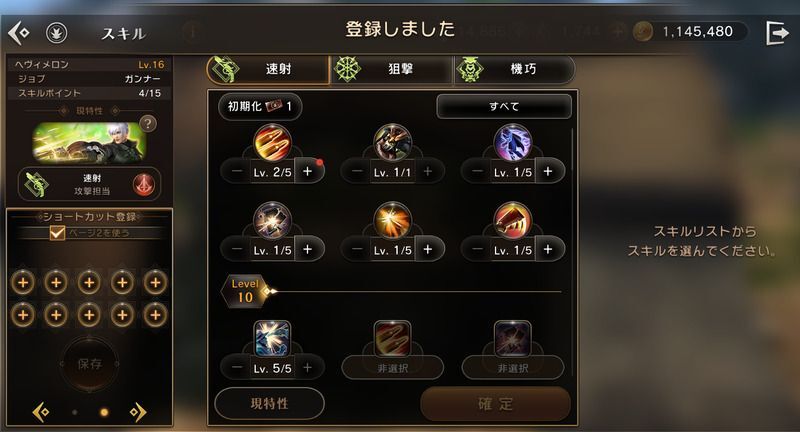
Task: Click the first empty shortcut slot
Action: point(23,282)
